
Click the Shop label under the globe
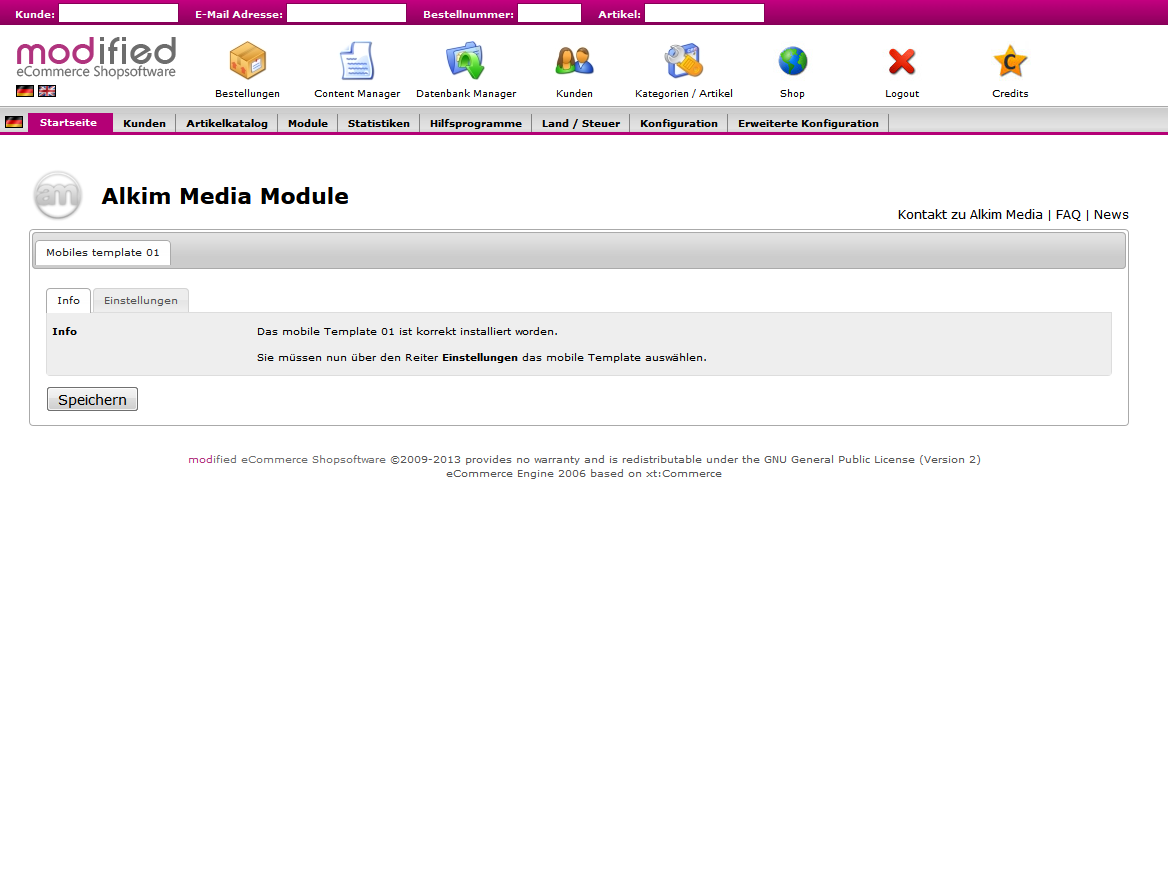(x=793, y=94)
